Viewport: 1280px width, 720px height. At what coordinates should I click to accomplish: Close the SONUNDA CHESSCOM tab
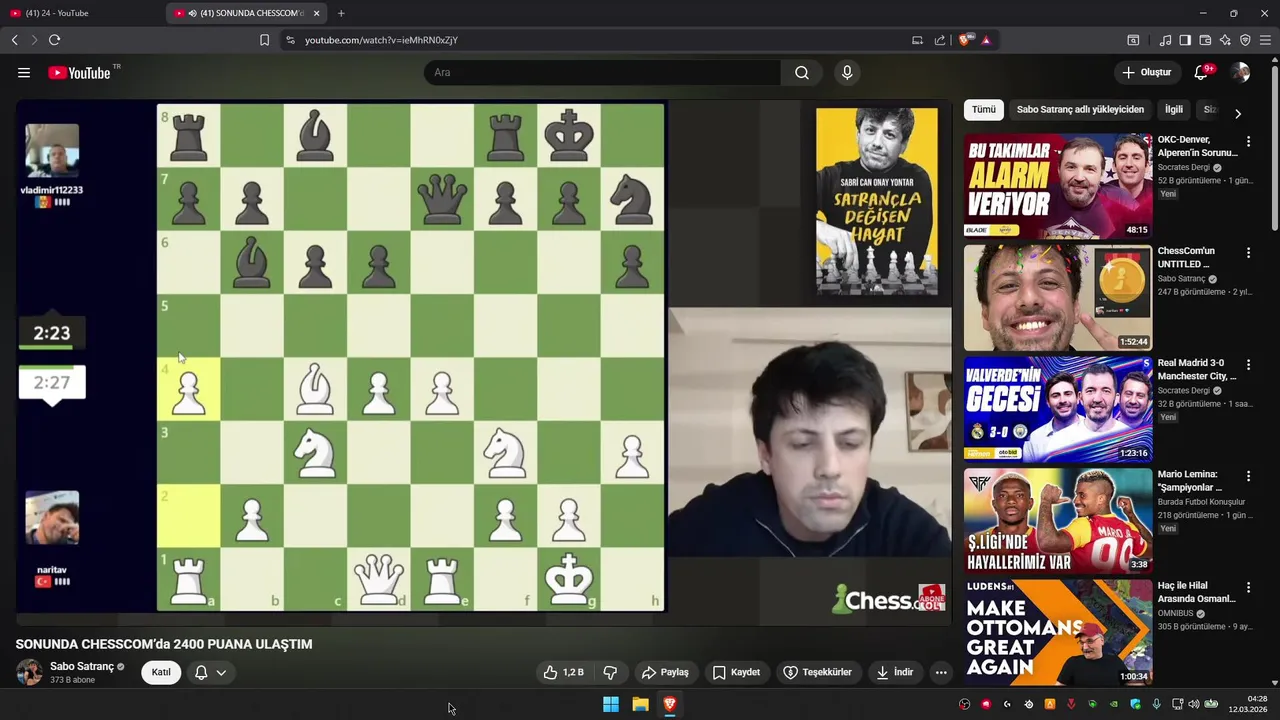(317, 13)
